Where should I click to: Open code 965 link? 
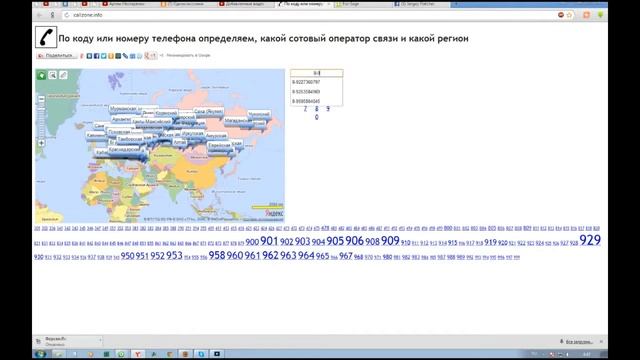(x=322, y=256)
